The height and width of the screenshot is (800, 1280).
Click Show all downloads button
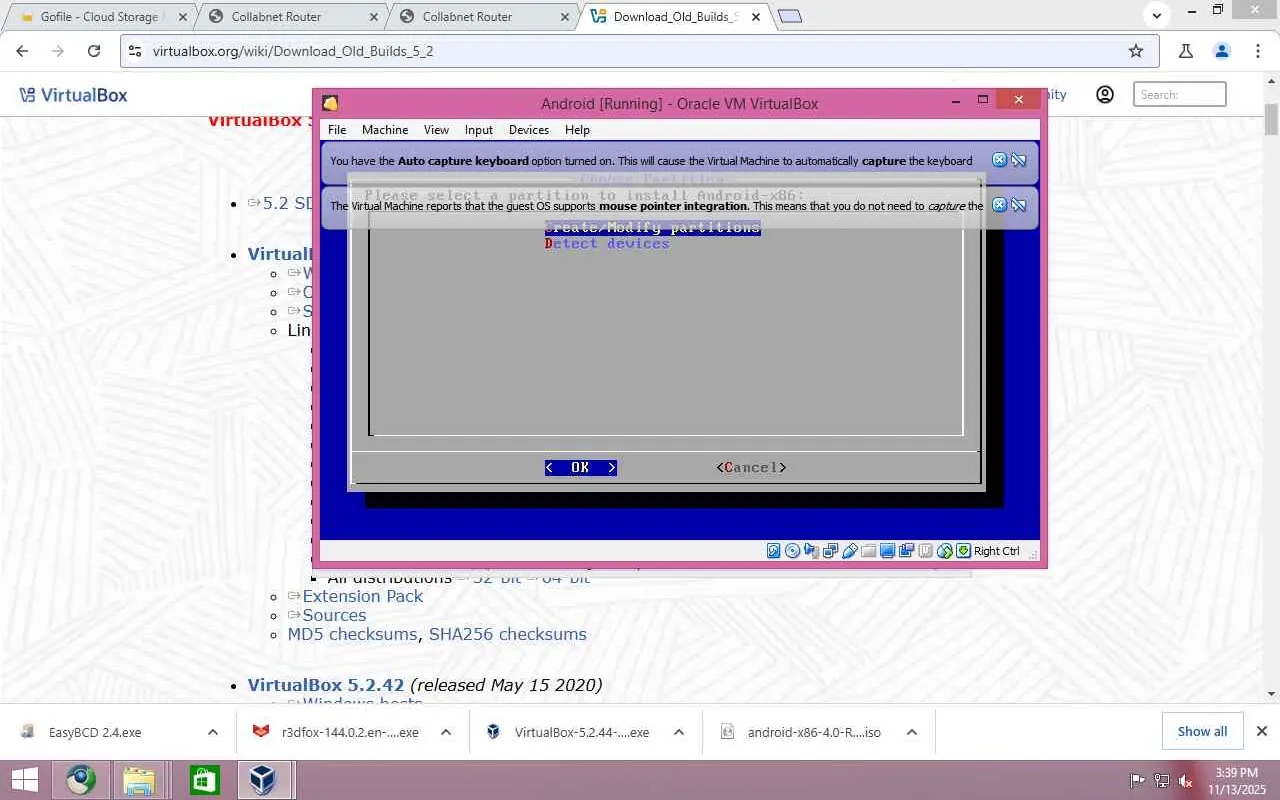(1202, 731)
